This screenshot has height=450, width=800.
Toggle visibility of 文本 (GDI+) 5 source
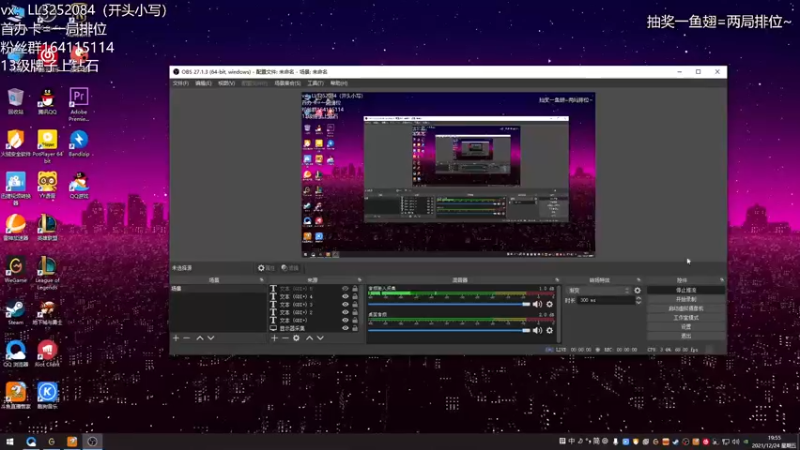345,289
